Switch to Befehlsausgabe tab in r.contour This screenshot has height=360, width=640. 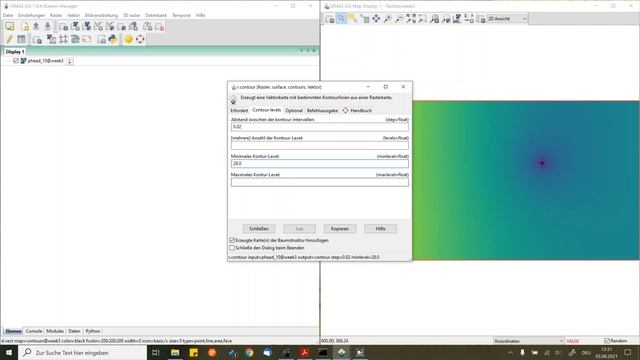pos(322,111)
